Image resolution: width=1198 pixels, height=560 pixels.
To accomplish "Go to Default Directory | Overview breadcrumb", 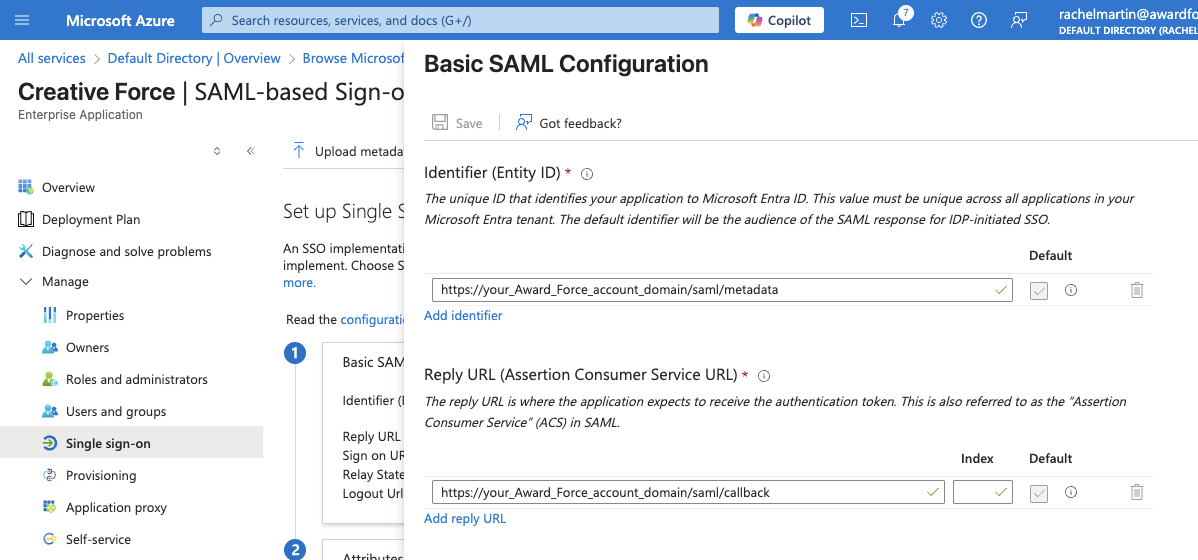I will tap(194, 58).
